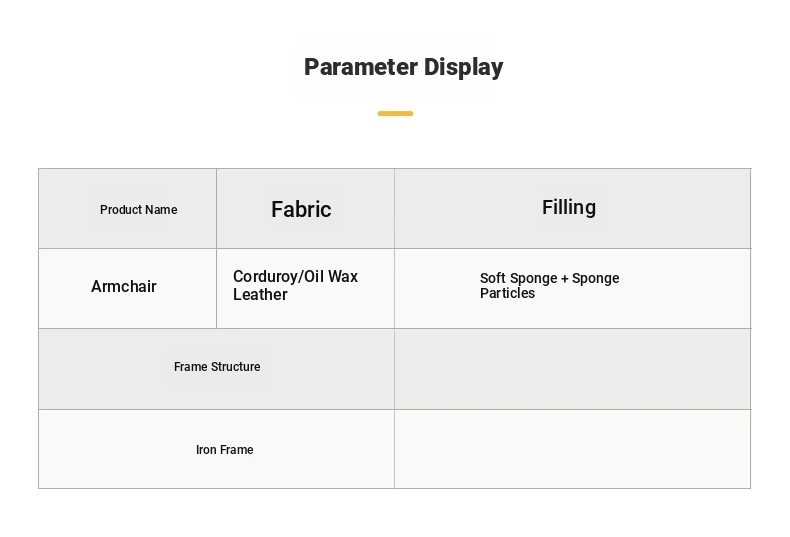Viewport: 790px width, 537px height.
Task: Click the yellow accent bar below the heading
Action: click(x=395, y=114)
